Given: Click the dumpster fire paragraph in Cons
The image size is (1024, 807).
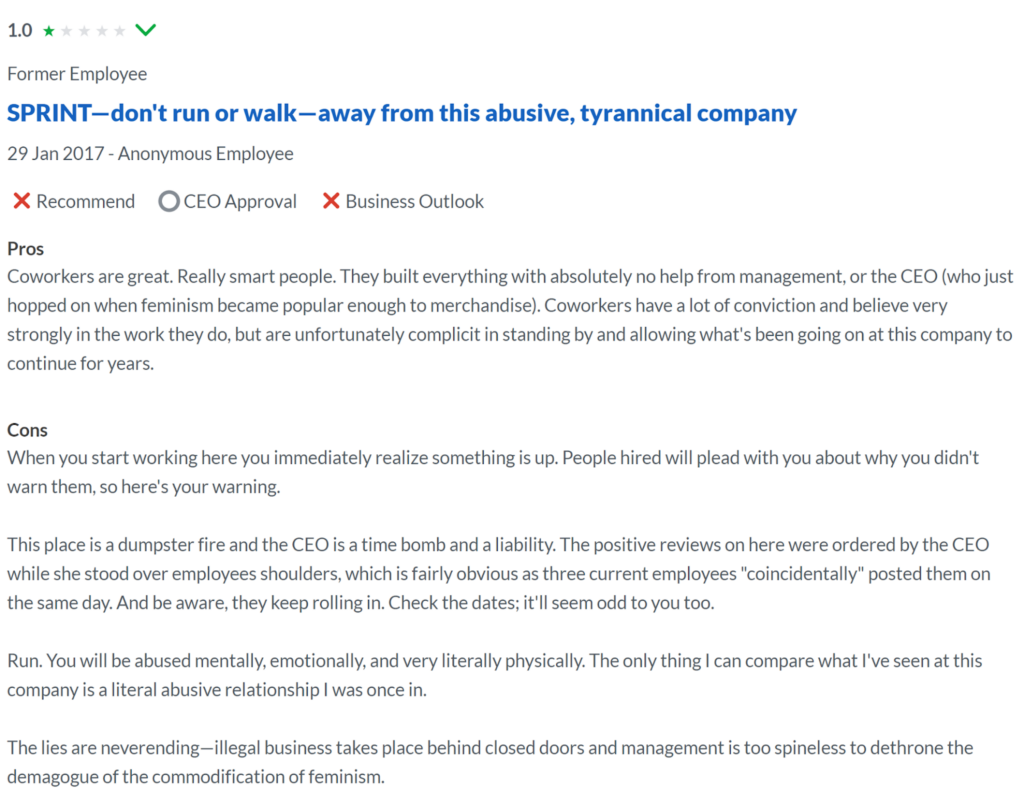Looking at the screenshot, I should [499, 573].
